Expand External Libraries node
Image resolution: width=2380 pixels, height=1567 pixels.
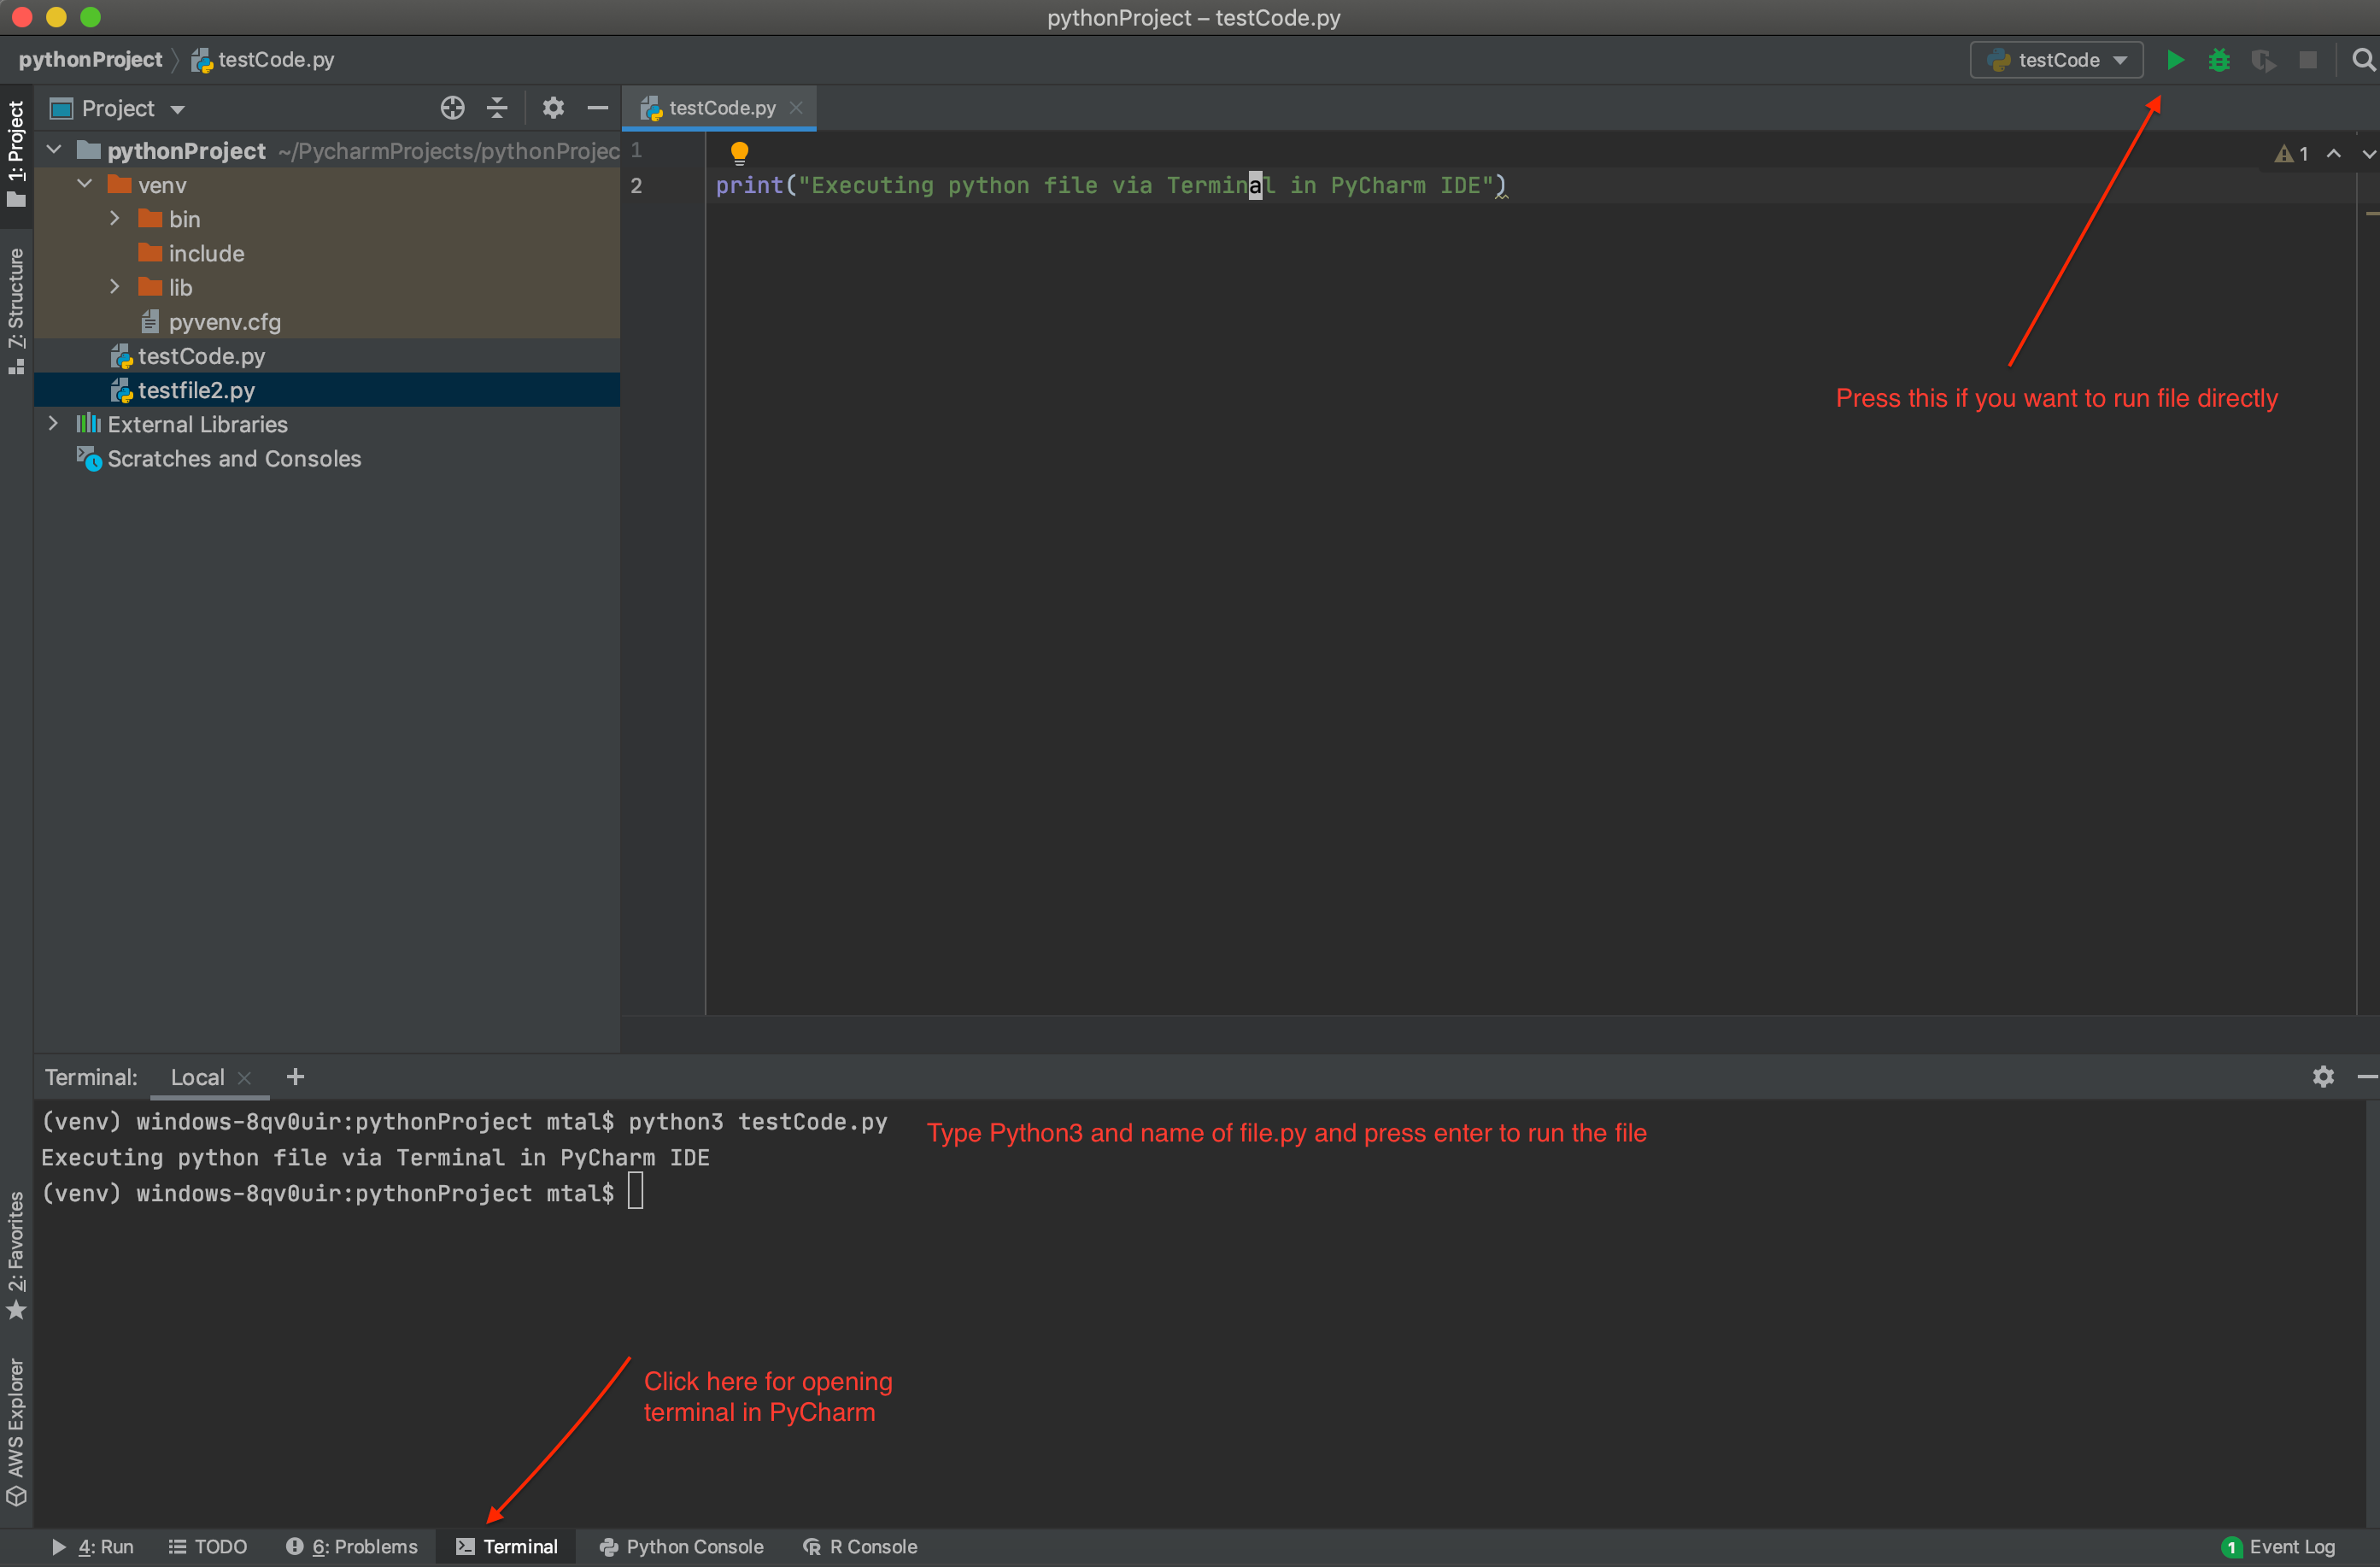click(54, 424)
